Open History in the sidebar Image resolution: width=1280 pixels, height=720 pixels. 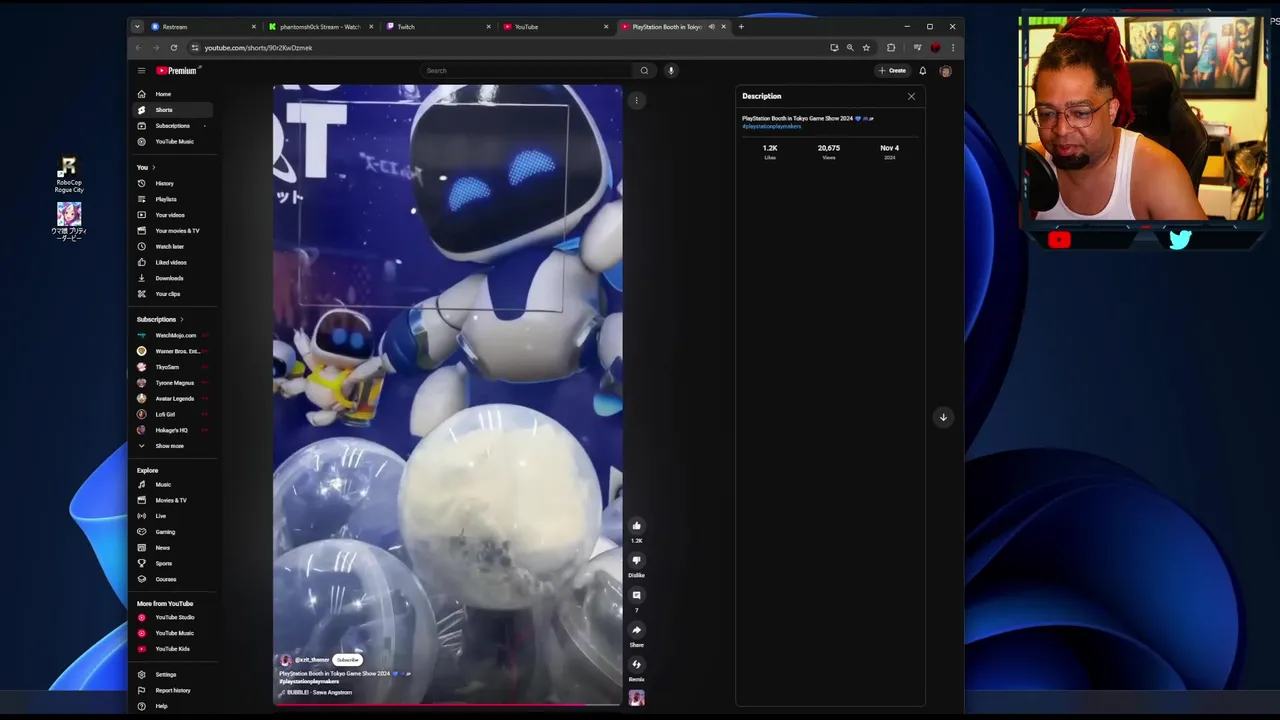point(171,184)
